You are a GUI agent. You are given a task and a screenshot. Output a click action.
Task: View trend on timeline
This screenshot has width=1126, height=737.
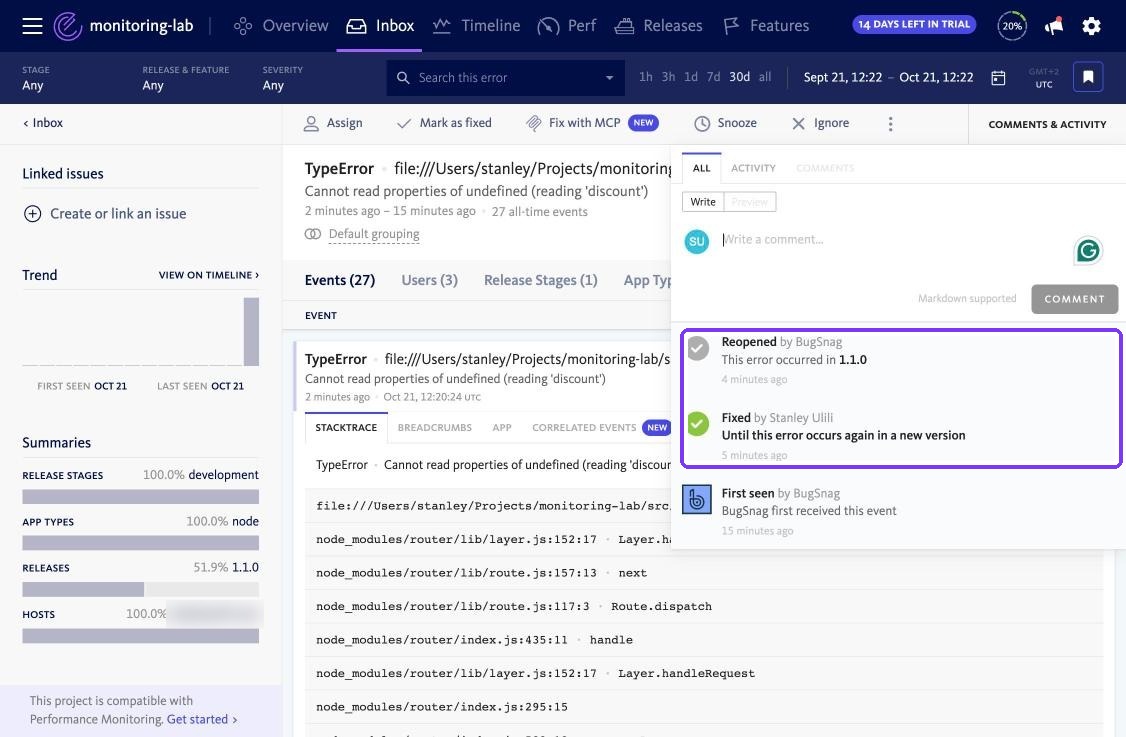[x=209, y=275]
